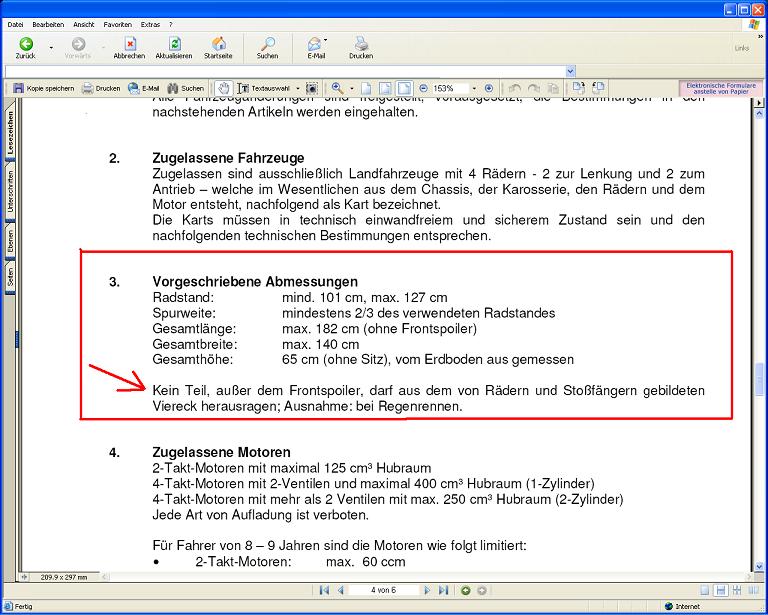
Task: Go to previous view green button
Action: [x=465, y=591]
